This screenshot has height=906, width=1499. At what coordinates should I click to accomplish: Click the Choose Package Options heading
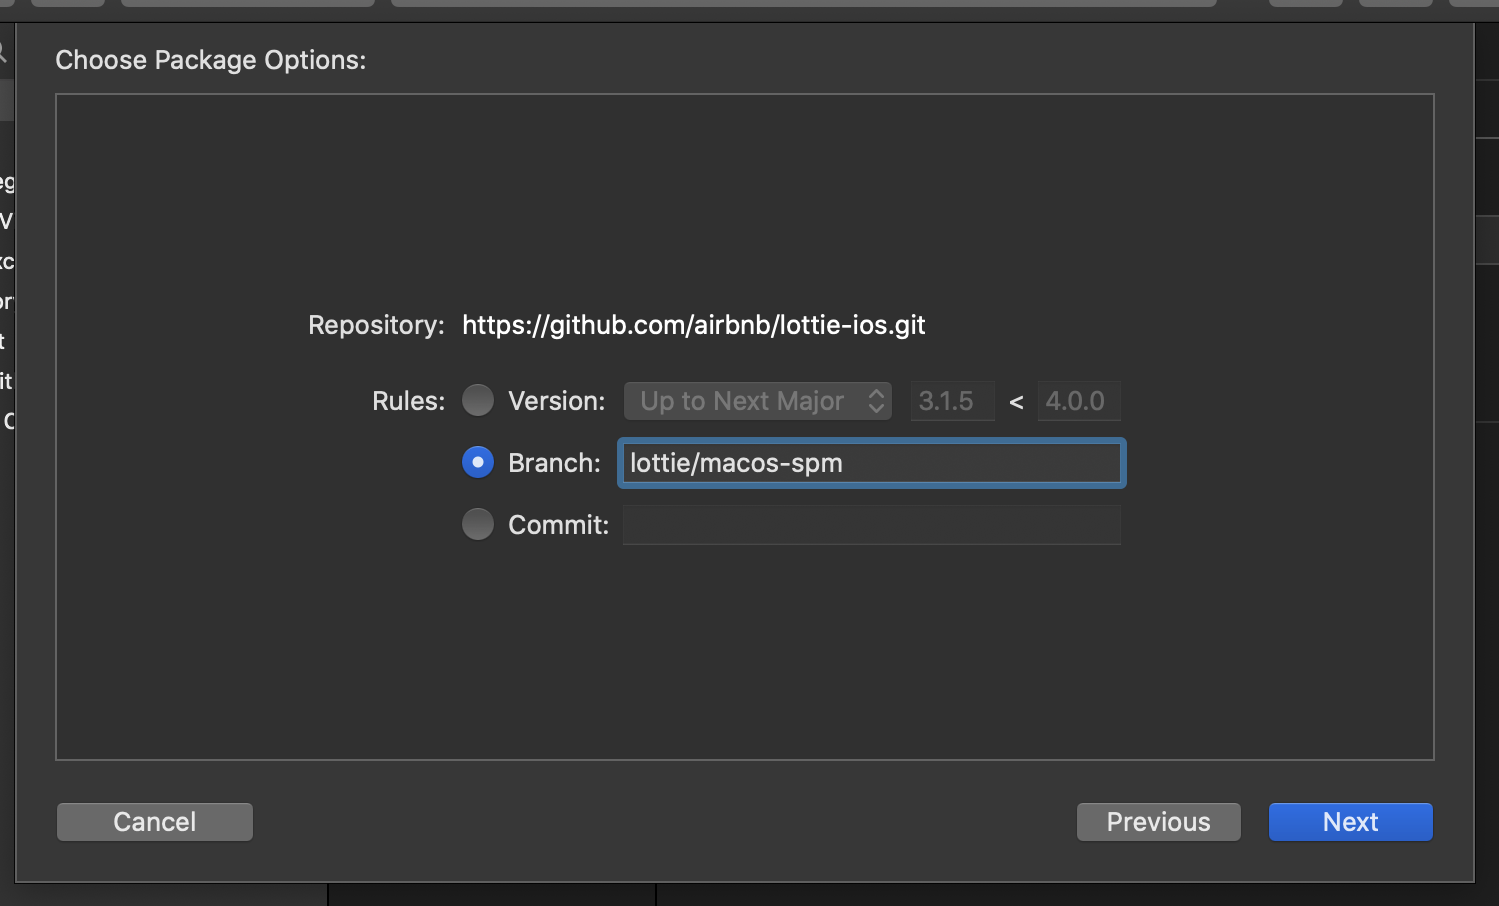coord(211,60)
